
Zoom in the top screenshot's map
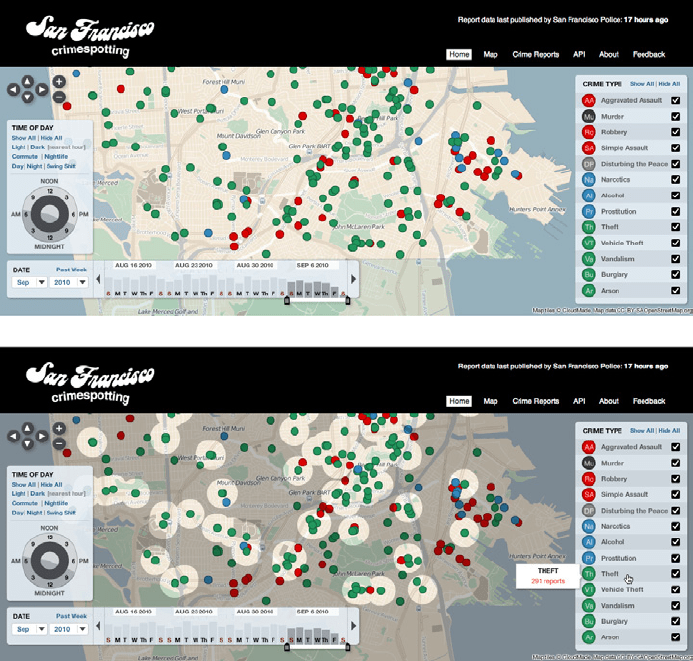coord(59,82)
